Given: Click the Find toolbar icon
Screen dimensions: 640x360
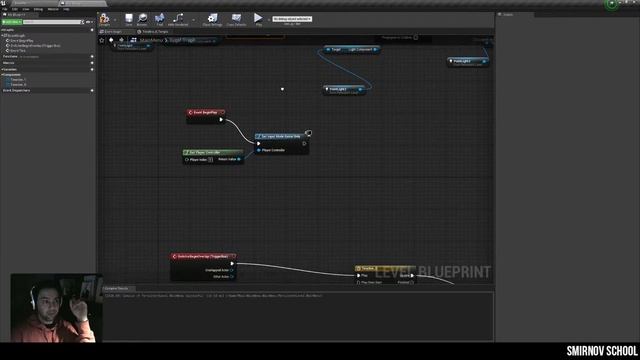Looking at the screenshot, I should coord(160,19).
